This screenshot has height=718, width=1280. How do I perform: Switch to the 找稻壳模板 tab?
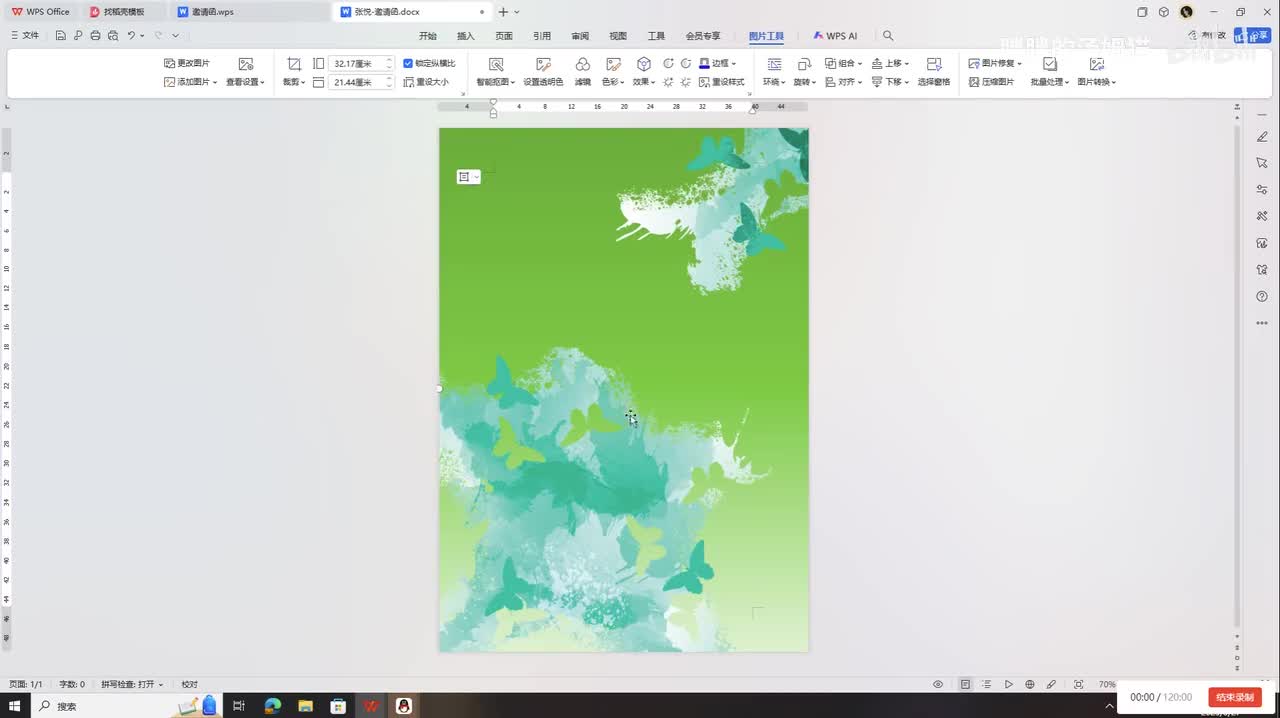pos(124,12)
